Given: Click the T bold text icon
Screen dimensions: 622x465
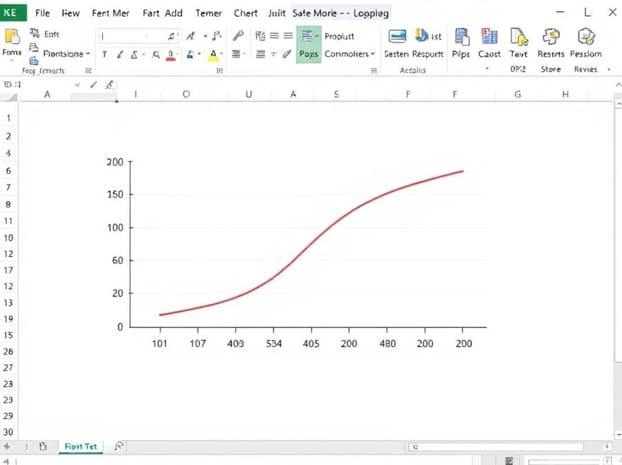Looking at the screenshot, I should pos(104,54).
